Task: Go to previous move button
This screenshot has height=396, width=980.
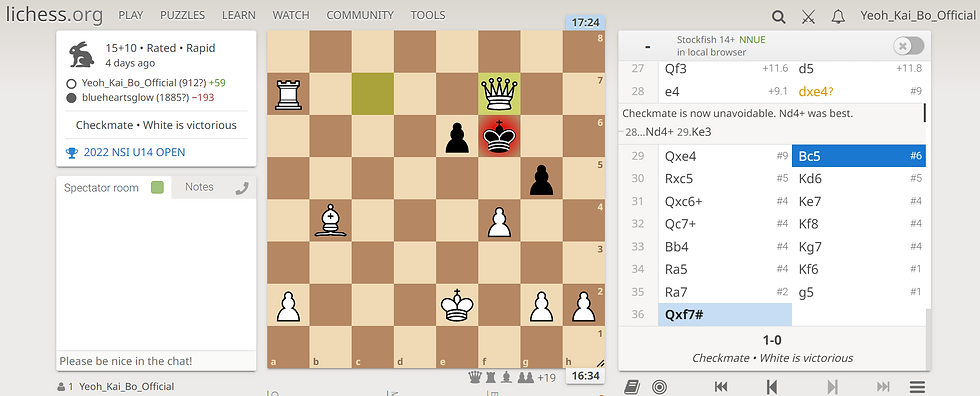Action: pos(771,387)
